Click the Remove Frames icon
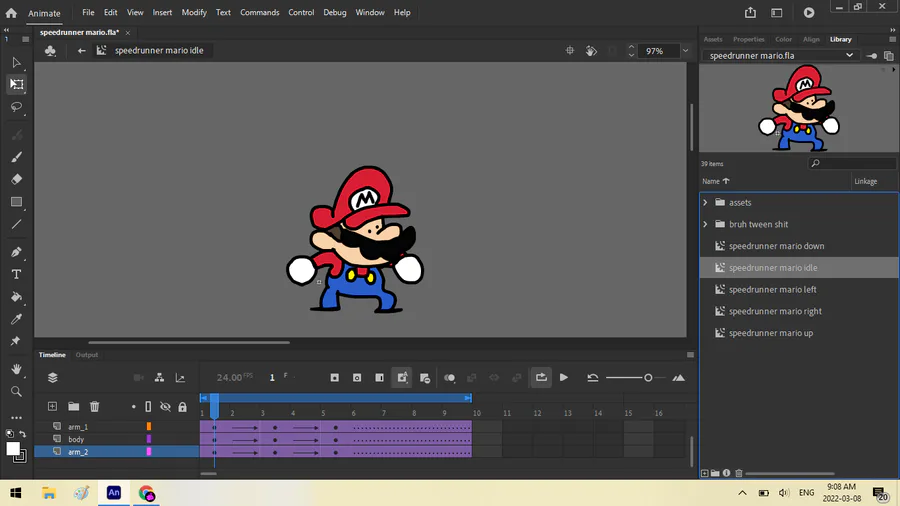Screen dimensions: 900x506 [425, 377]
